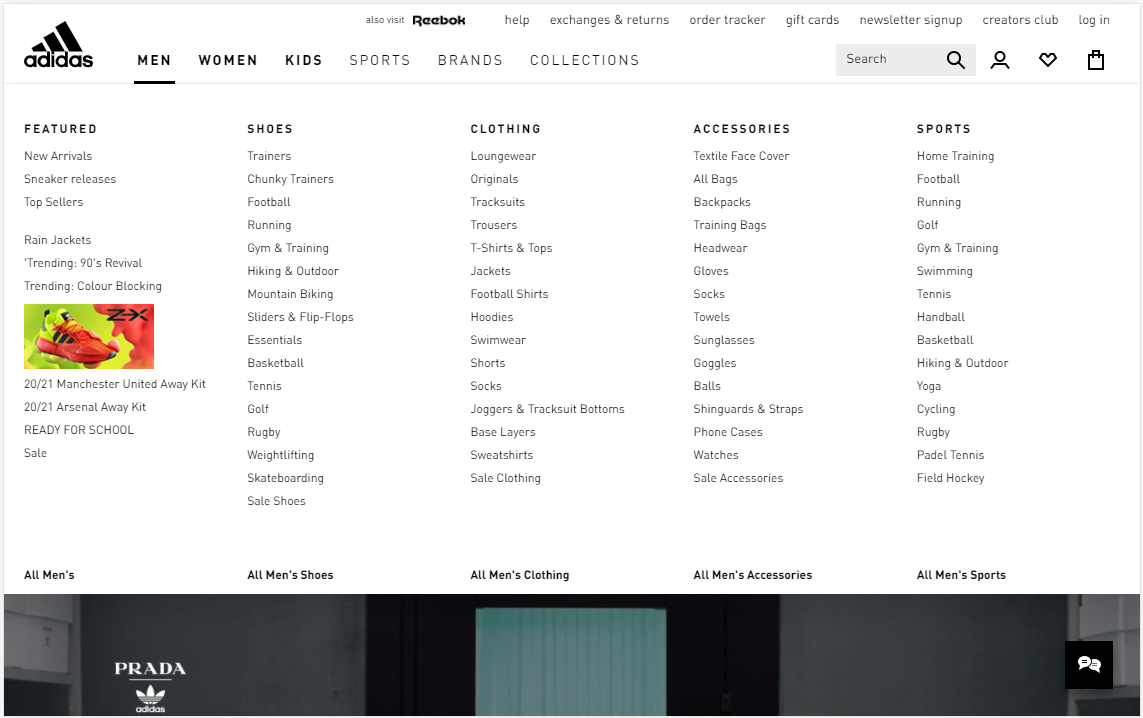This screenshot has height=718, width=1143.
Task: Open the chat support icon
Action: point(1089,665)
